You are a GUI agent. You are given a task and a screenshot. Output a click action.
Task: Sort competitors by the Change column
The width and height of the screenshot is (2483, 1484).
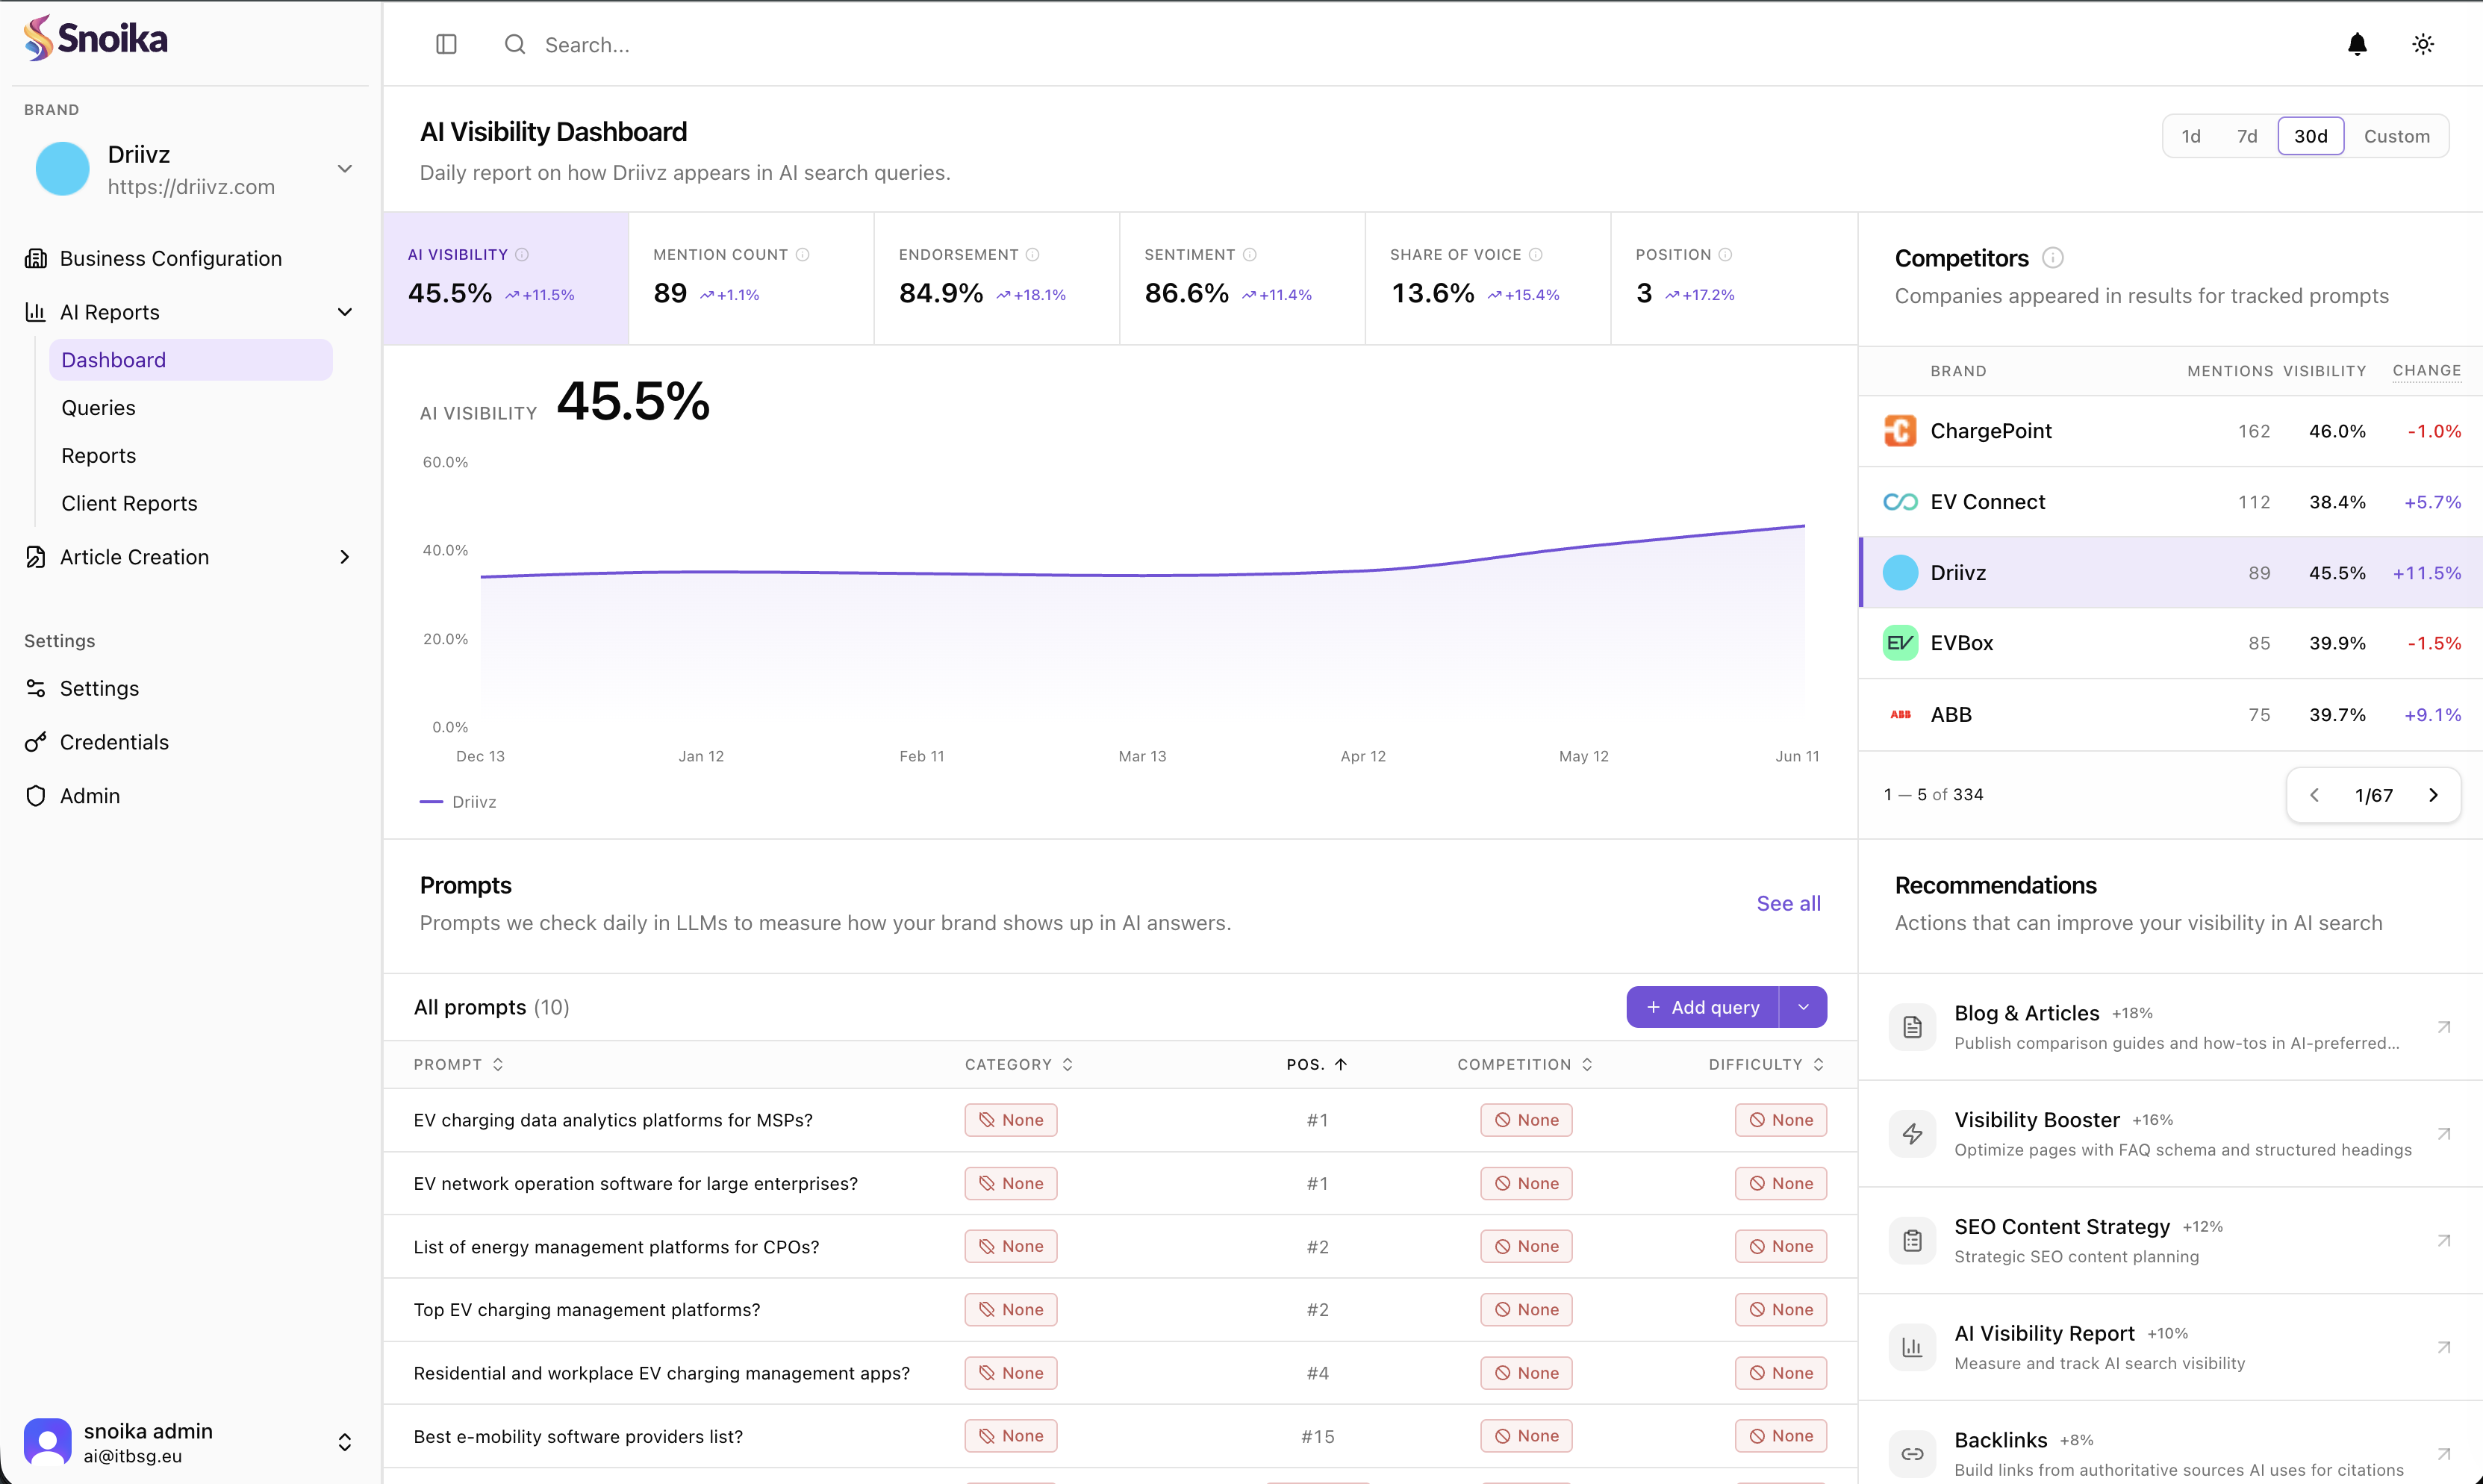tap(2426, 371)
